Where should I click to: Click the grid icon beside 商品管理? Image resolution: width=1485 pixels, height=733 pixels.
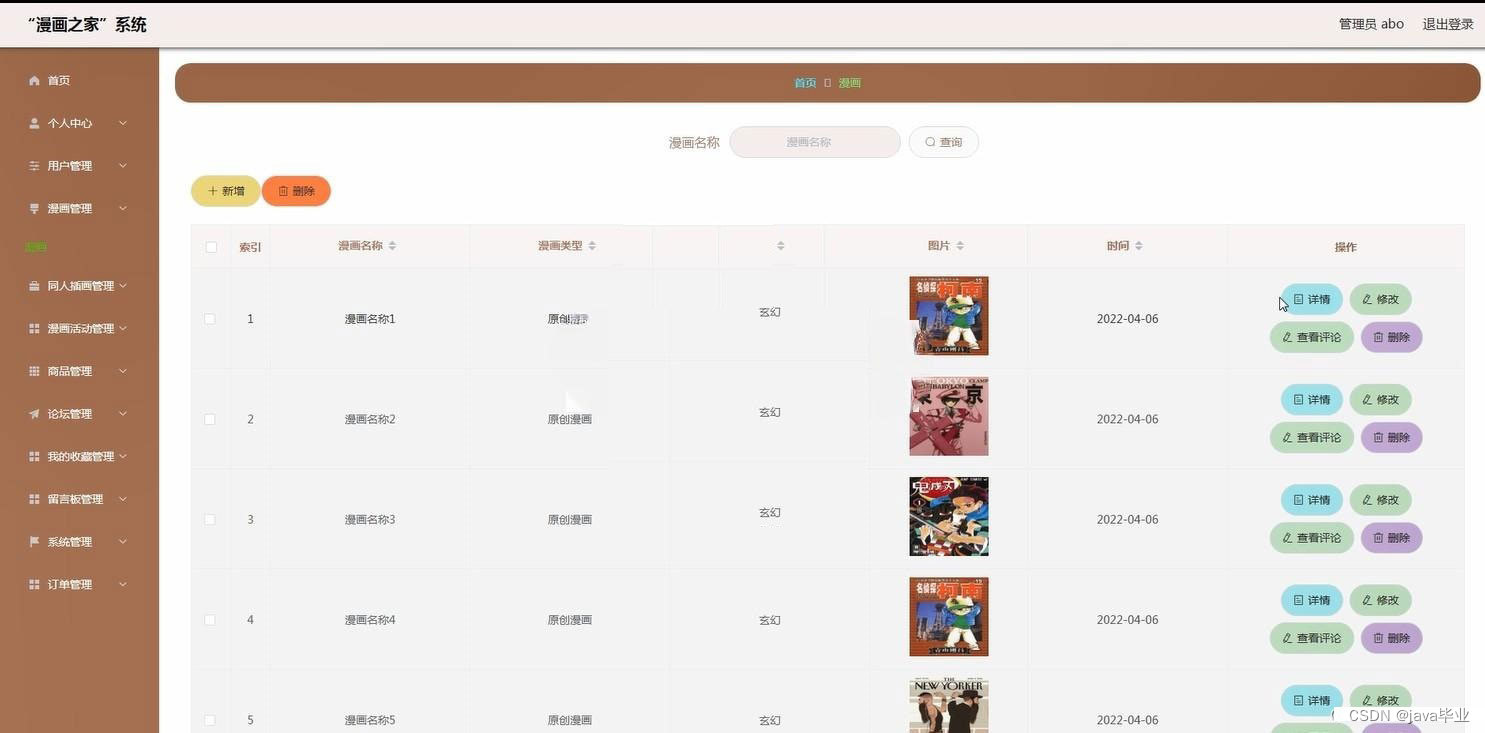coord(34,371)
